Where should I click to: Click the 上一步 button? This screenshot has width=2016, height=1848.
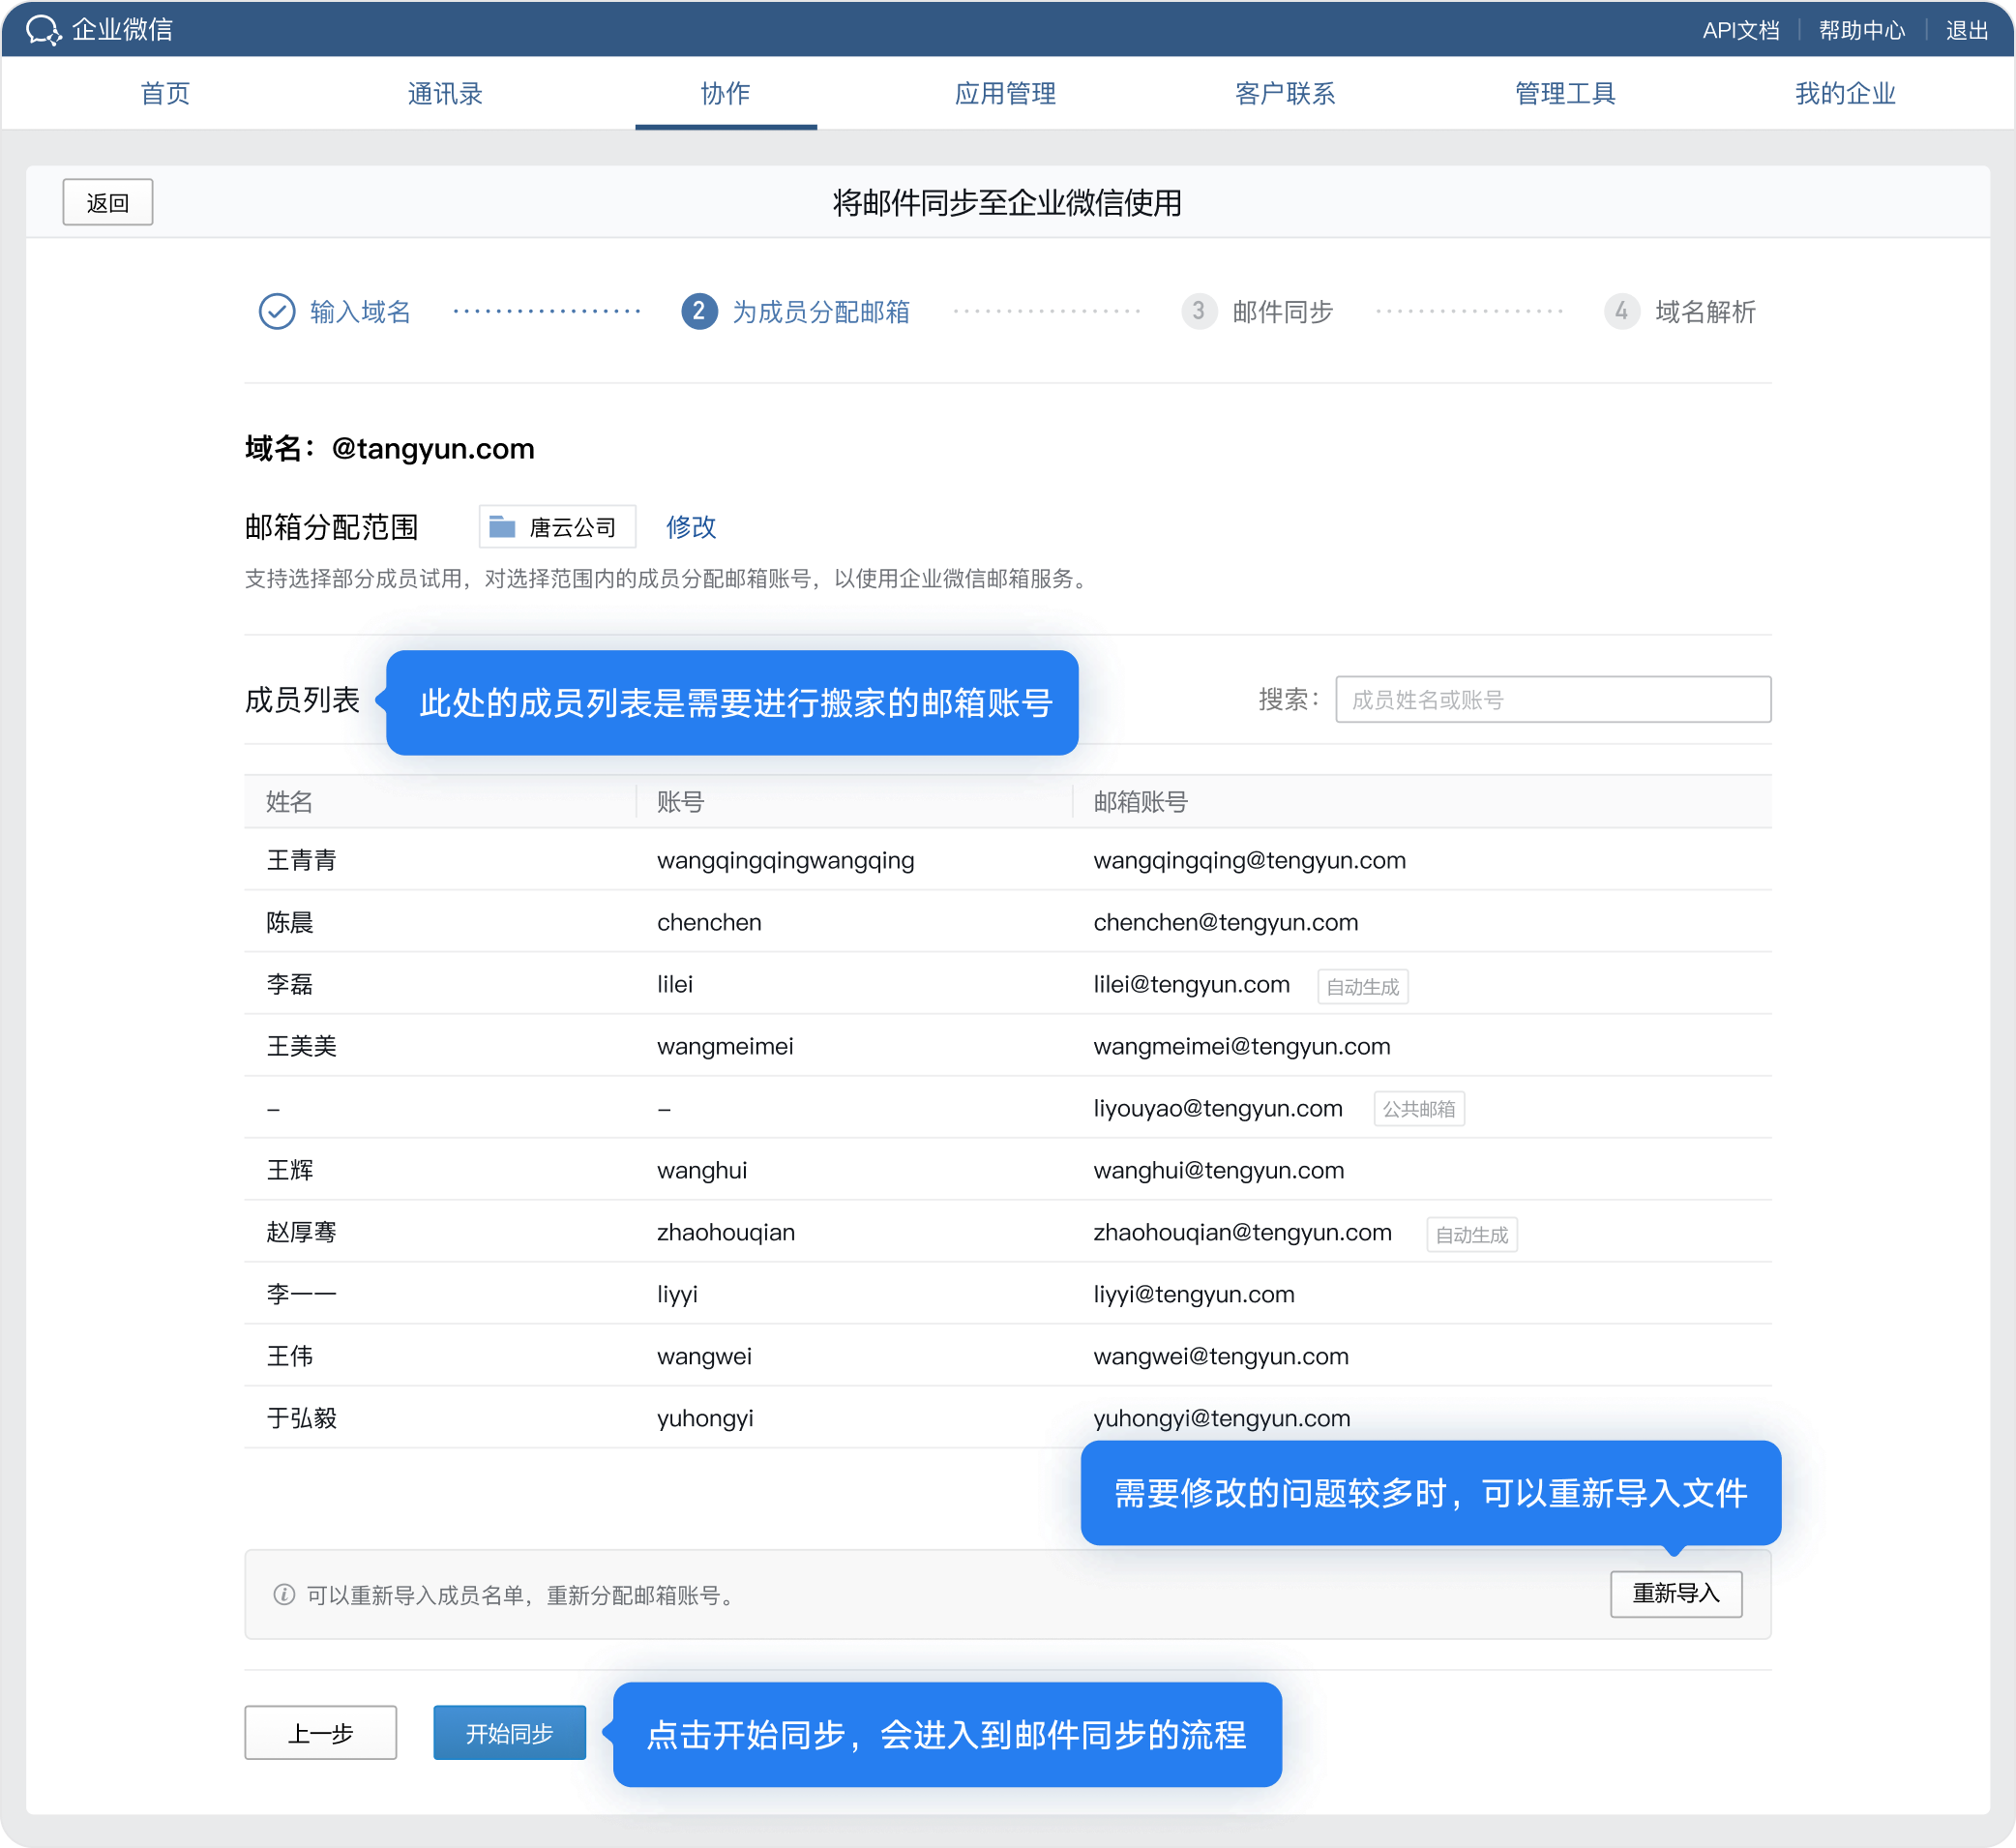[320, 1733]
